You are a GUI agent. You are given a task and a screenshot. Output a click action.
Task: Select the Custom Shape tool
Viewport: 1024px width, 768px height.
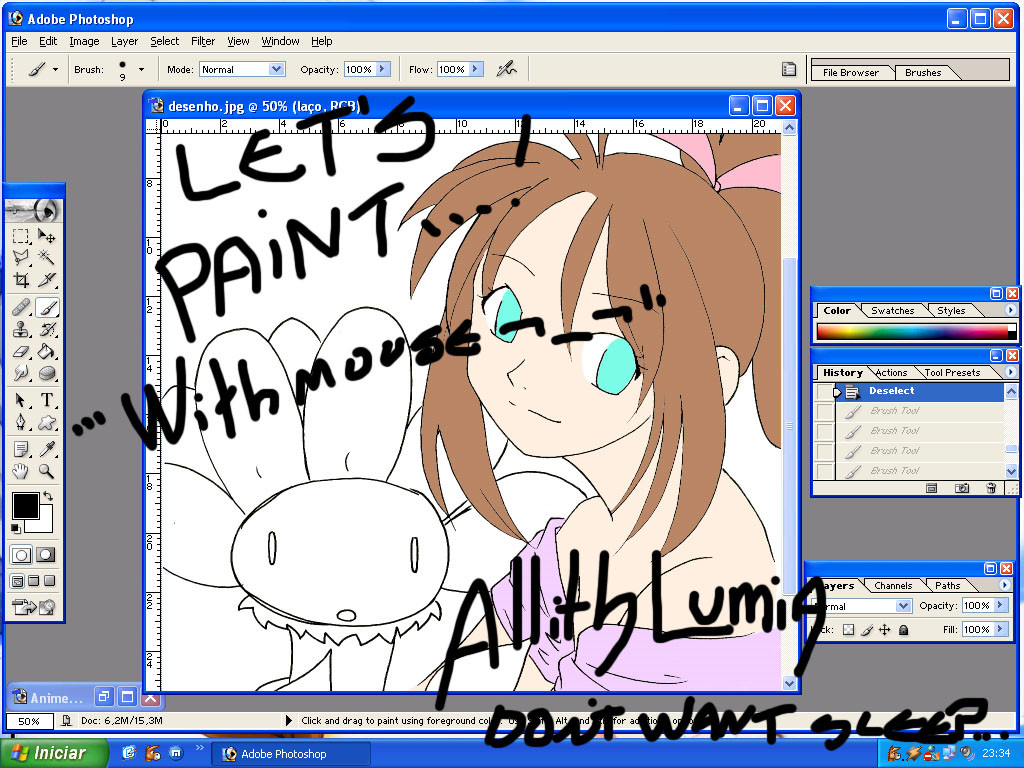(46, 422)
